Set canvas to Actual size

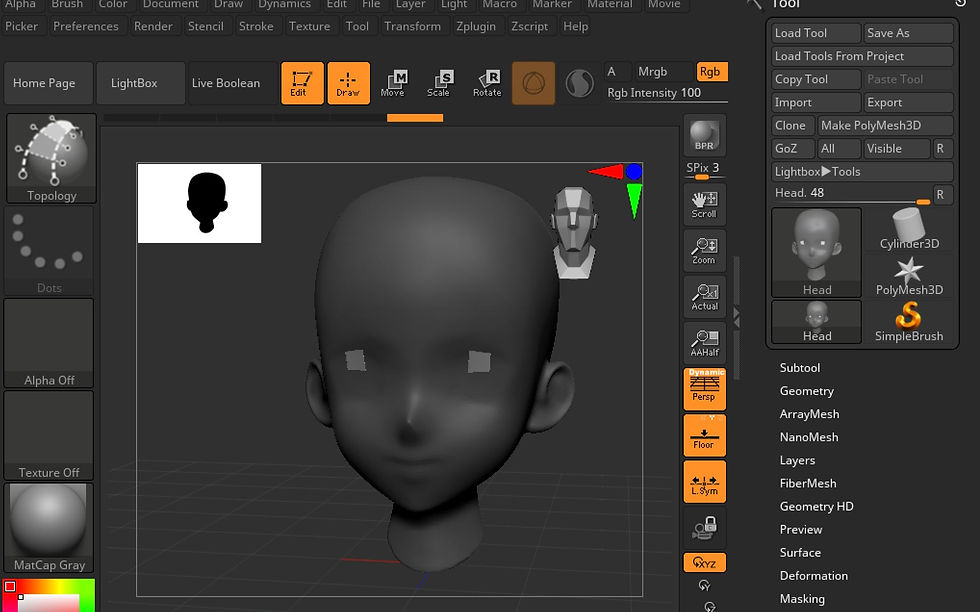704,297
